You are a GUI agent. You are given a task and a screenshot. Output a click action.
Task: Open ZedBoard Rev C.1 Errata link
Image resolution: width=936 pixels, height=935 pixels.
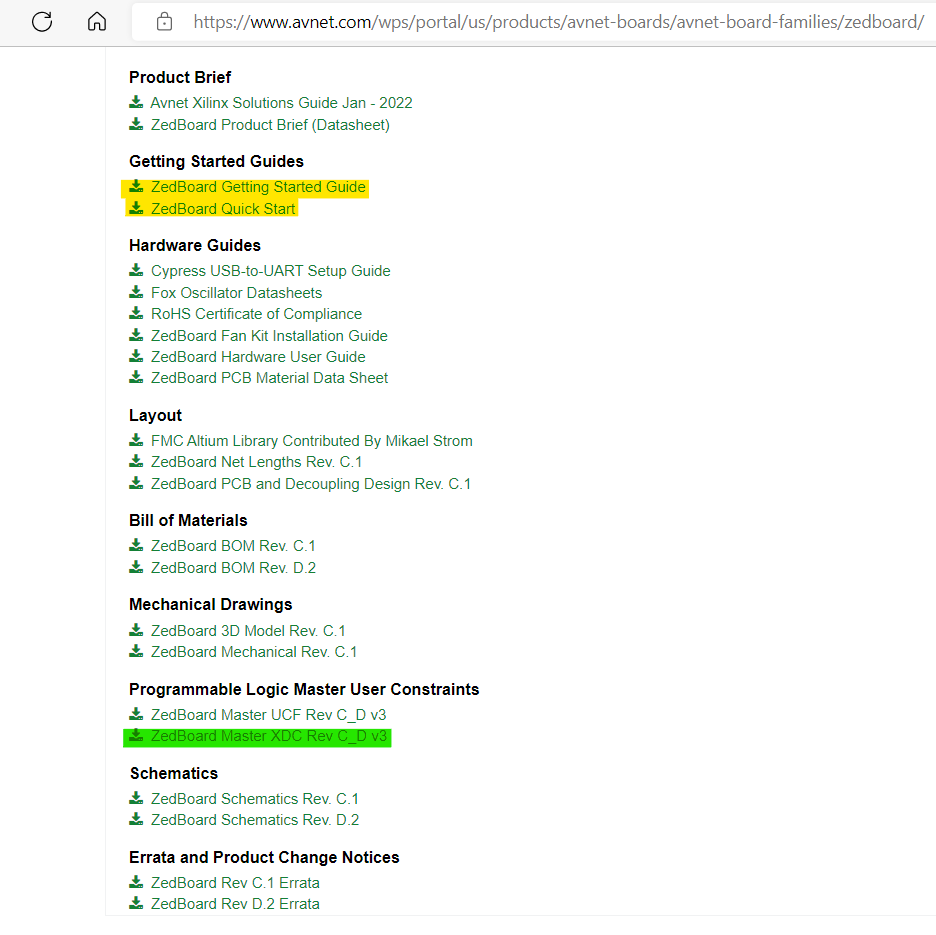235,883
